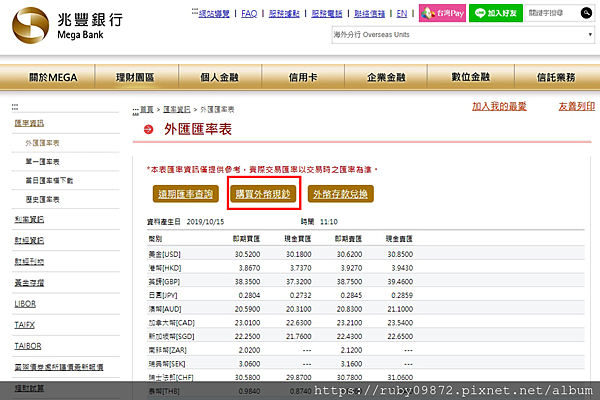Select 歷史匯率表 in sidebar submenu
600x400 pixels.
[x=42, y=199]
